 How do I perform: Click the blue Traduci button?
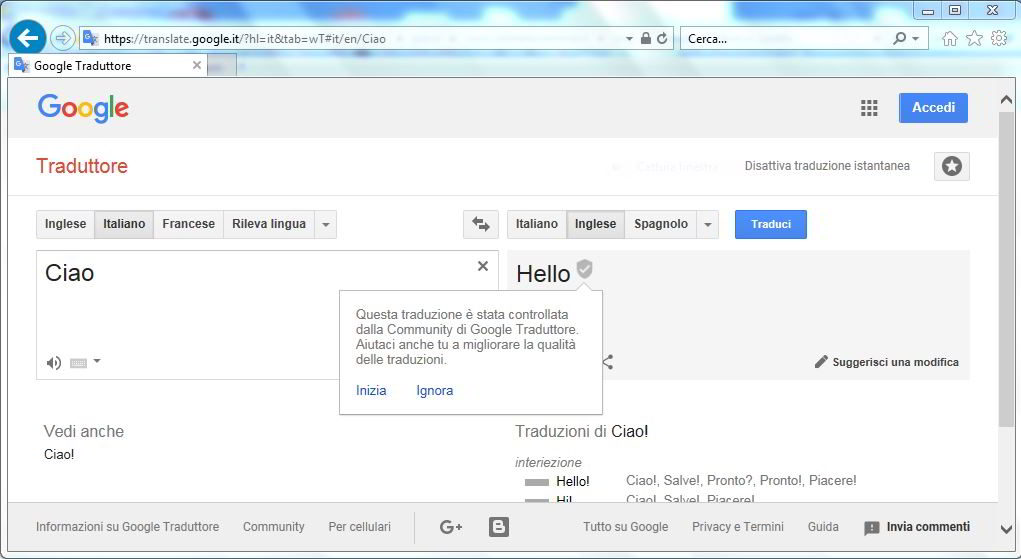[771, 224]
